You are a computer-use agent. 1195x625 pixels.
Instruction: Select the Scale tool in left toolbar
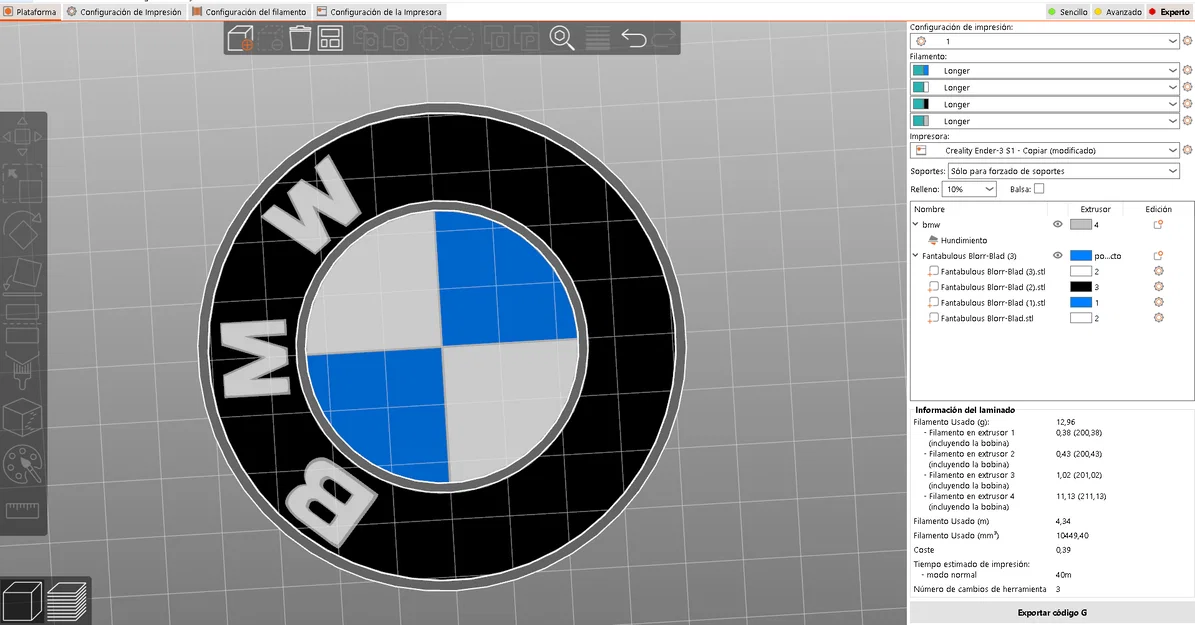(22, 184)
